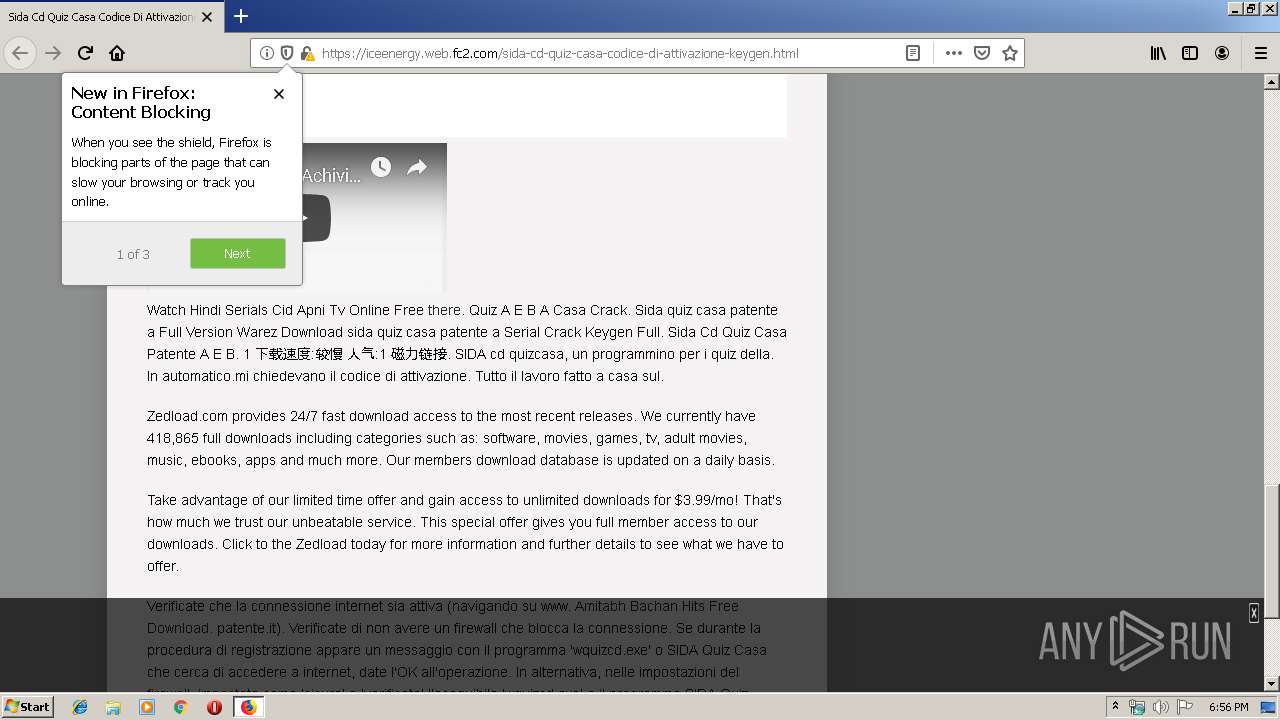The image size is (1280, 720).
Task: Click network icon in system tray
Action: (1137, 707)
